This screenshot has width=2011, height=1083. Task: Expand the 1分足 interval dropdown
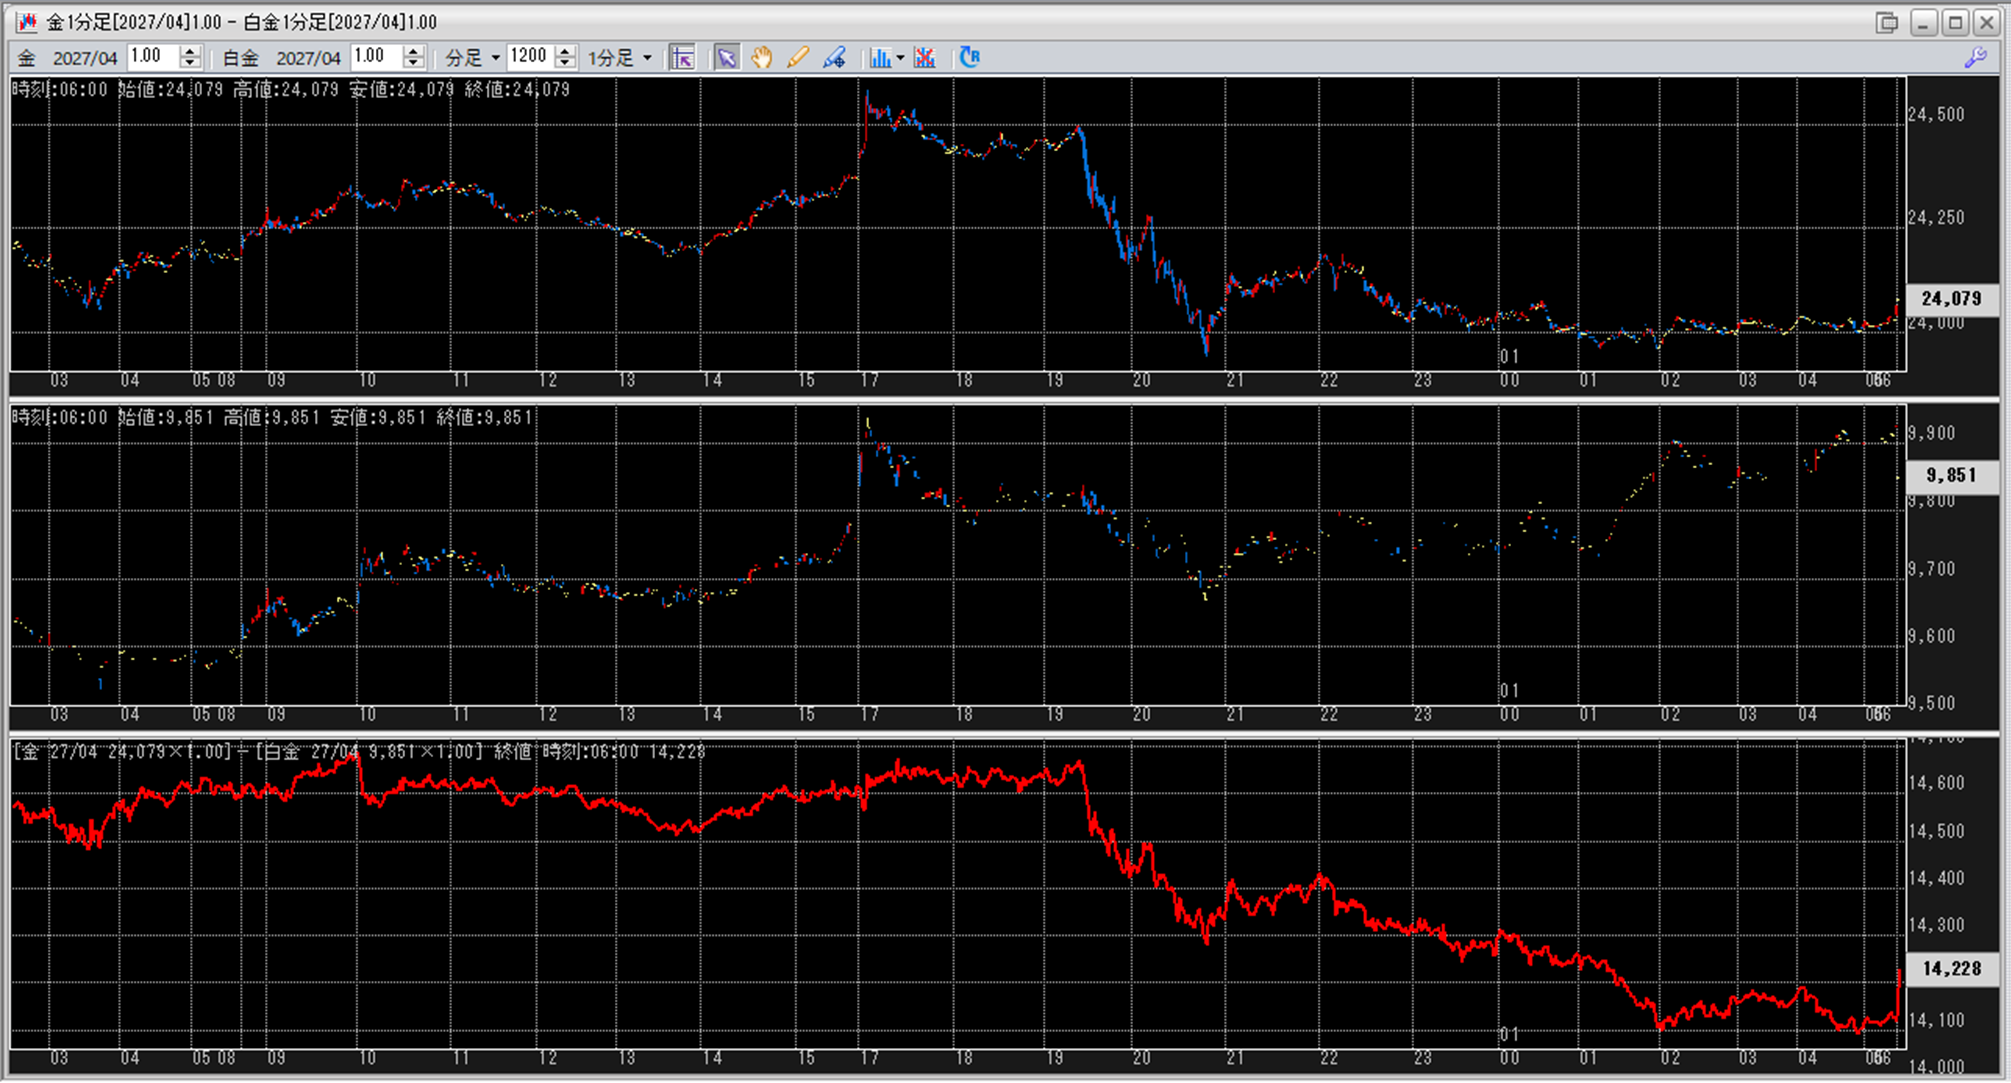click(x=620, y=58)
